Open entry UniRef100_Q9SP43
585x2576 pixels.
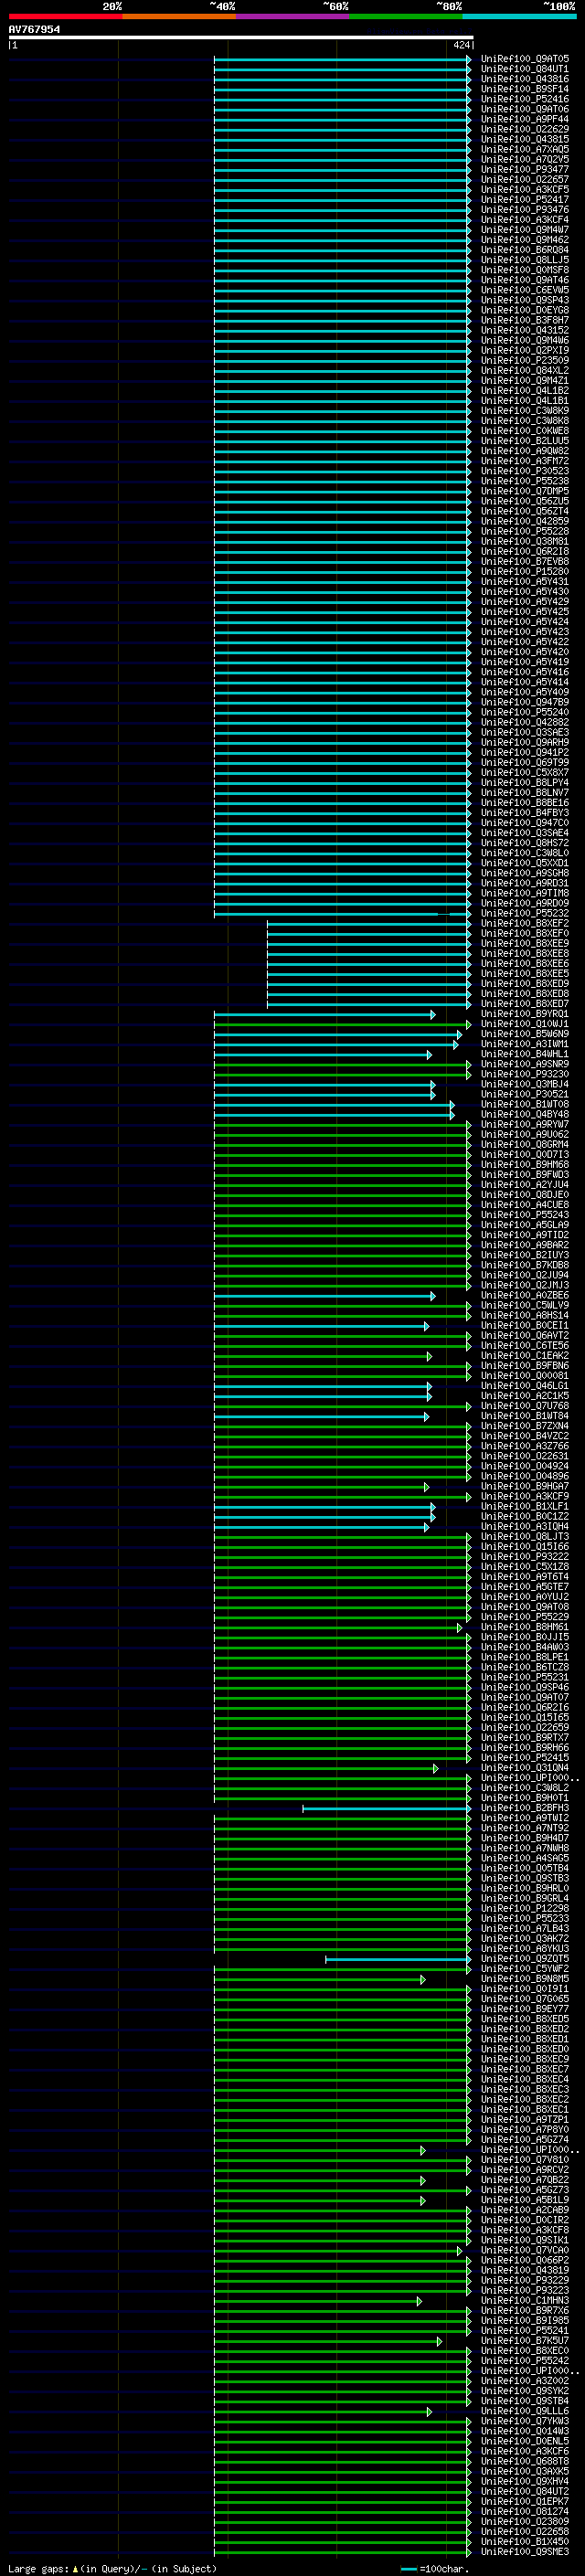525,300
